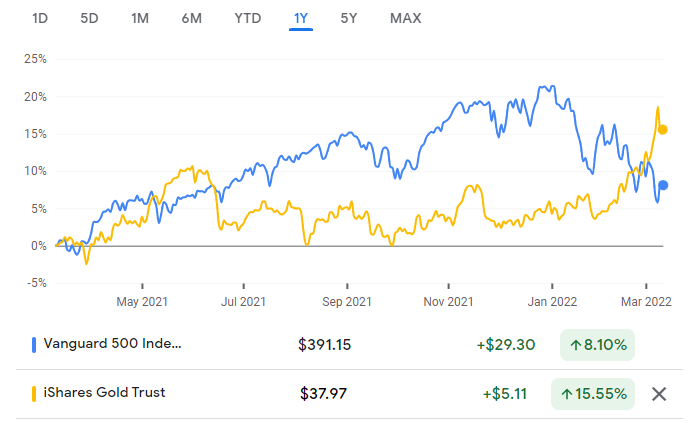Switch chart to 5Y range
The height and width of the screenshot is (423, 700).
tap(349, 18)
